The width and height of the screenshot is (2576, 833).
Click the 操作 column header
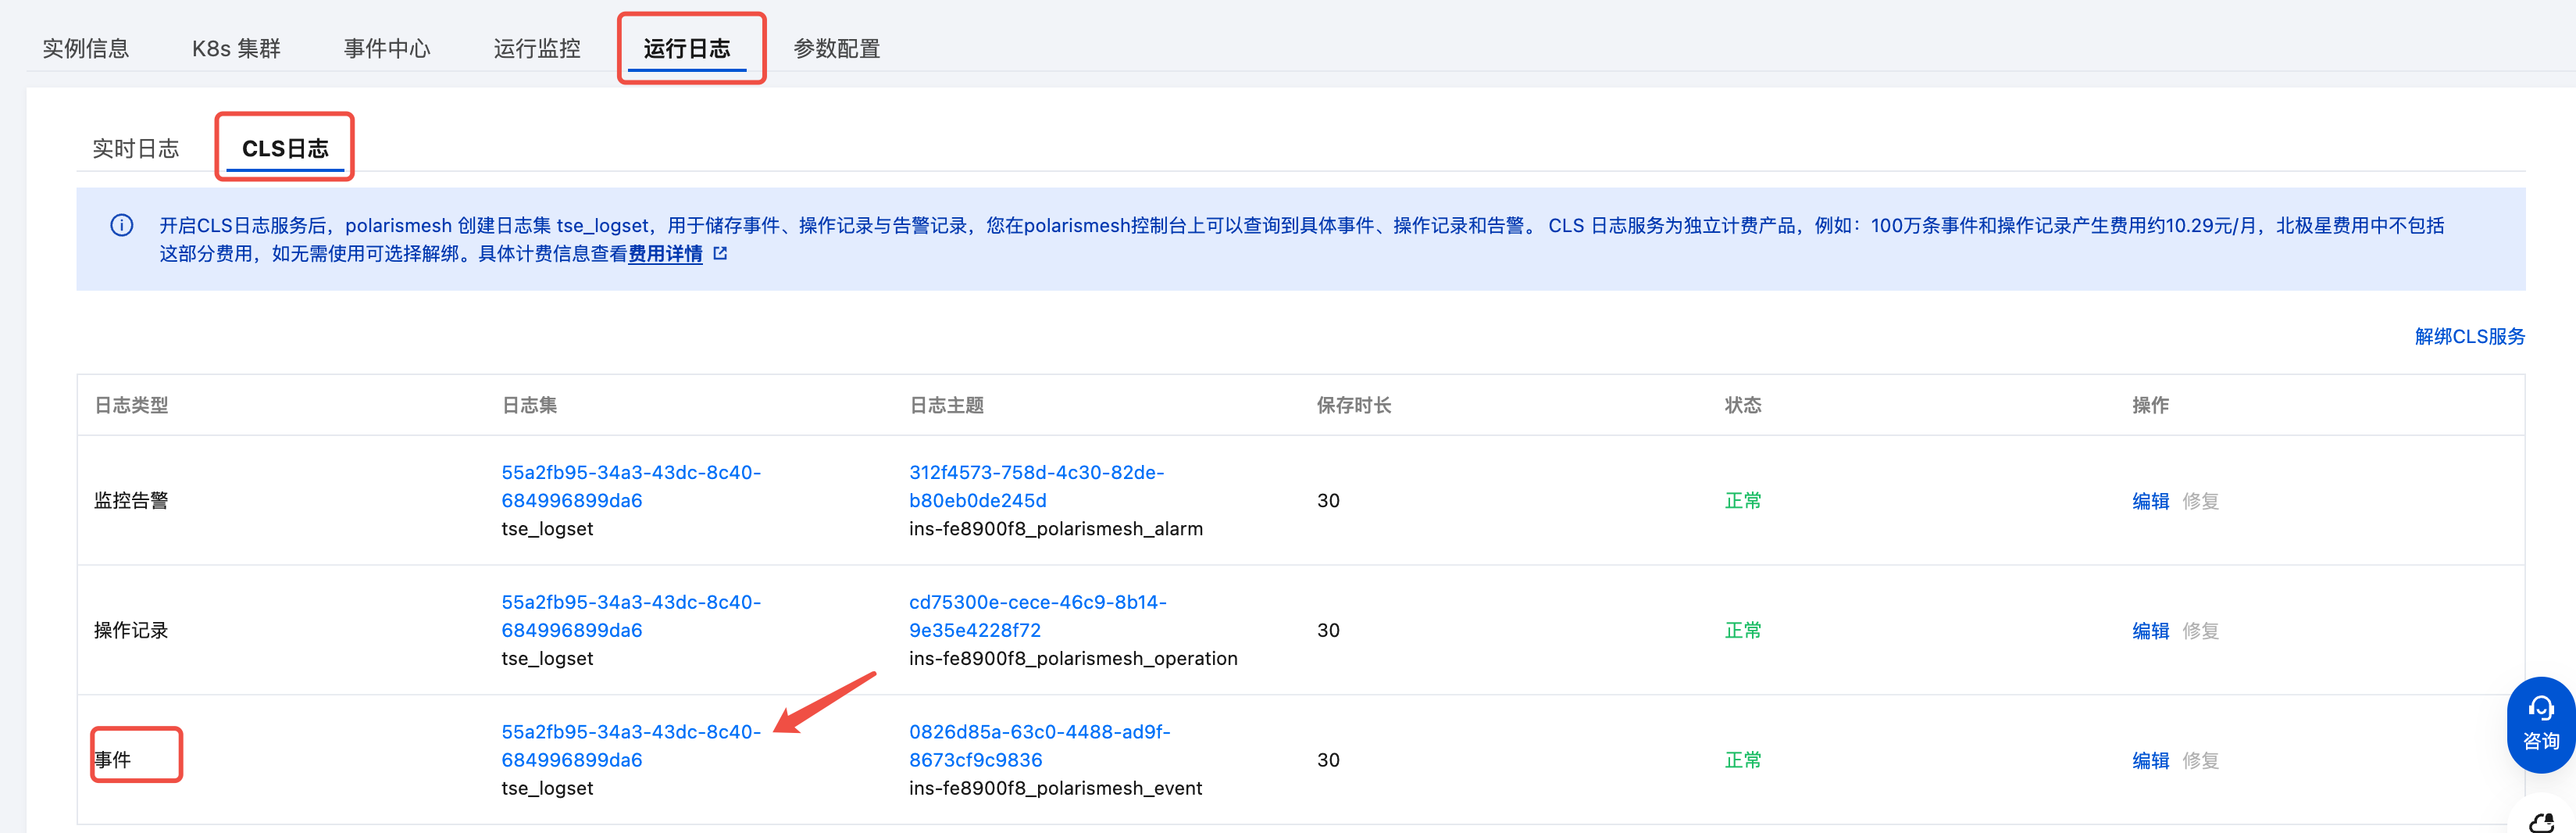(x=2151, y=405)
